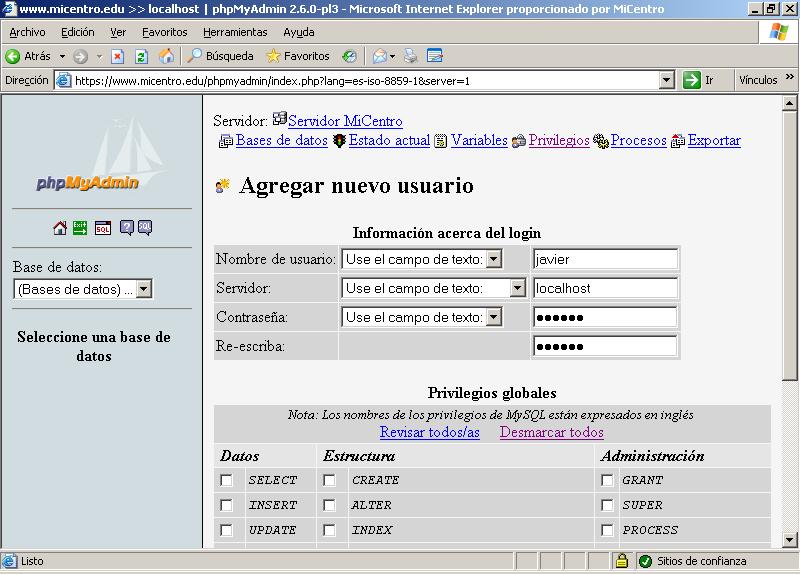Image resolution: width=800 pixels, height=574 pixels.
Task: Open the Servidor MiCentro link
Action: [x=345, y=121]
